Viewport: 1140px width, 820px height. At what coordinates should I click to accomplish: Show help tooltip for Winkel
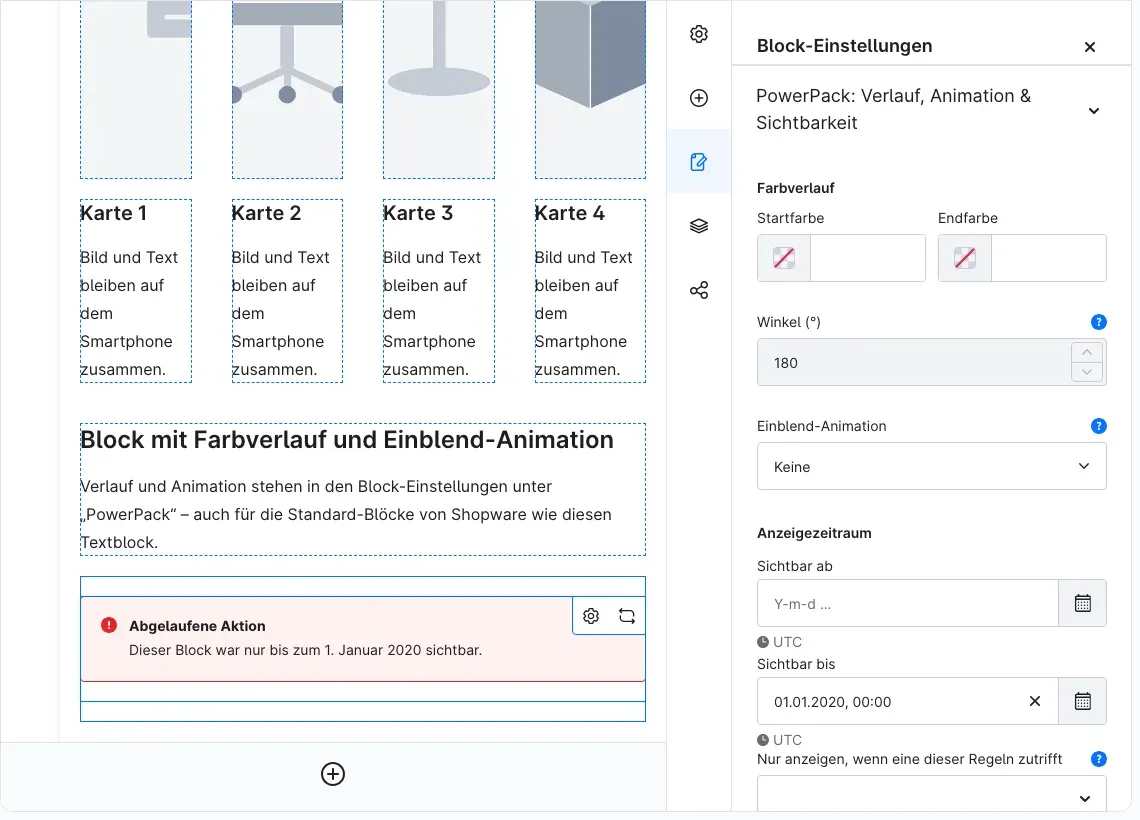[1099, 322]
